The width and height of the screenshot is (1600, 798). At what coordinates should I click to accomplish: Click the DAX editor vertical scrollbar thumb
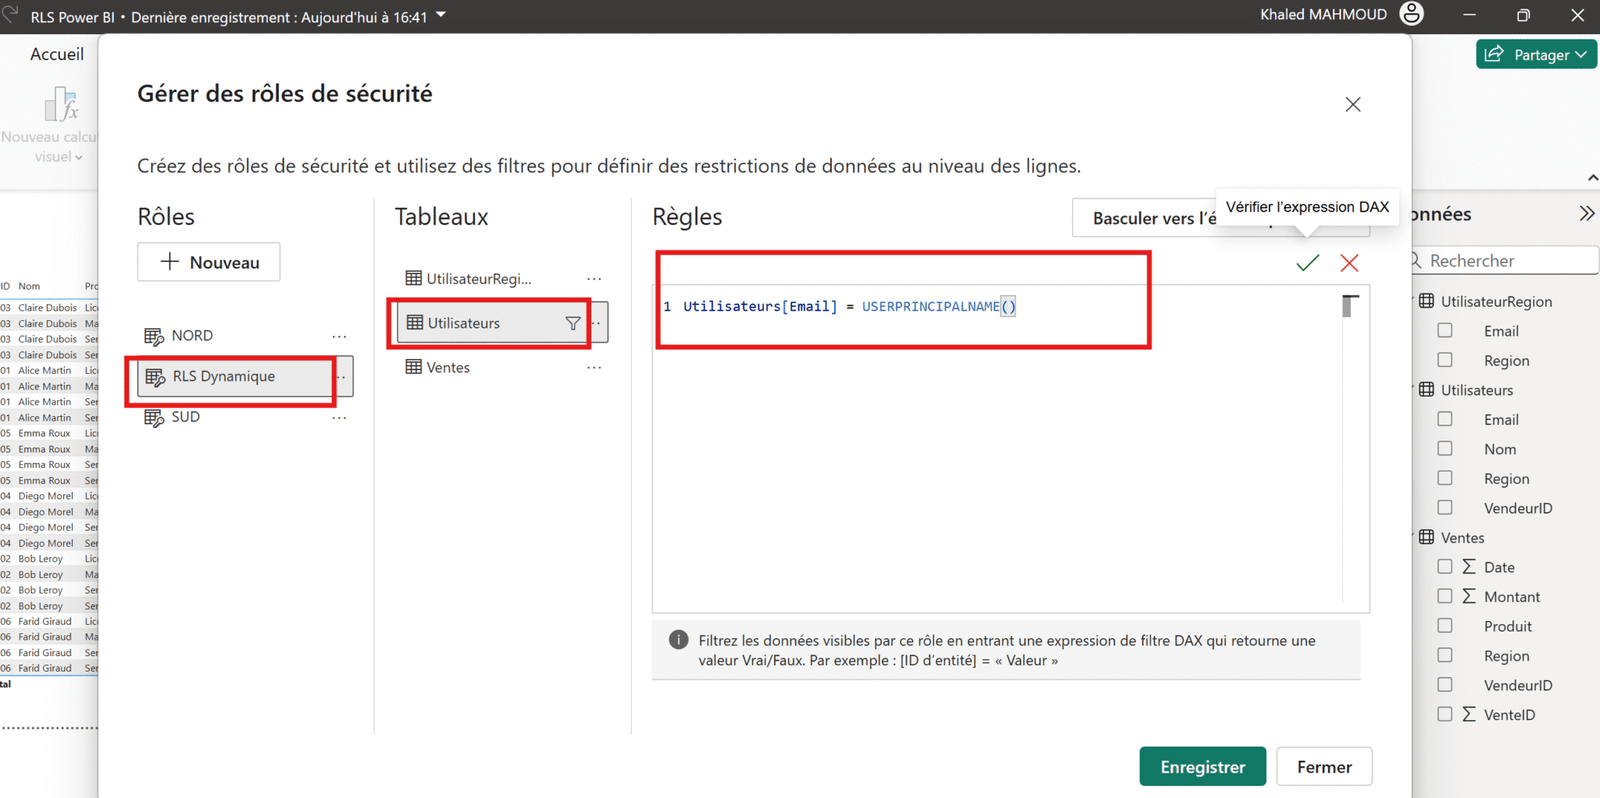click(x=1349, y=306)
